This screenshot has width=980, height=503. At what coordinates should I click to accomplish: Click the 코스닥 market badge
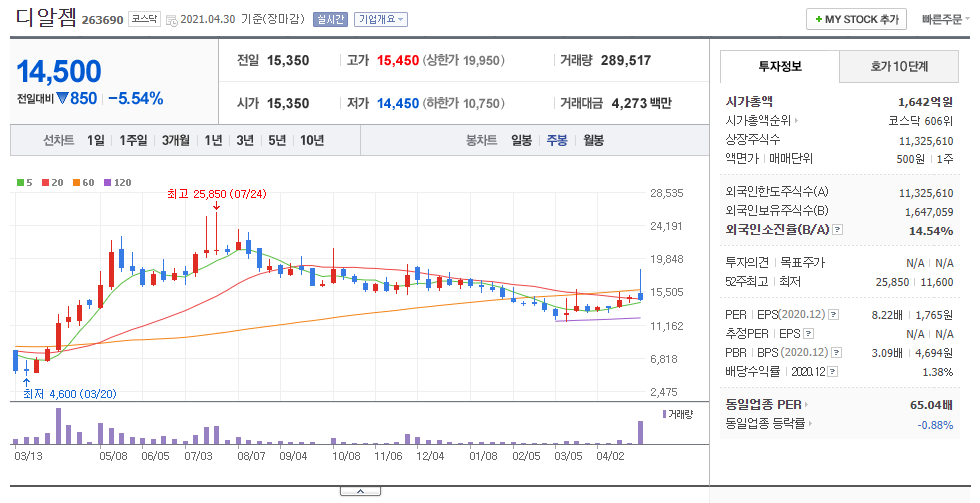tap(144, 19)
